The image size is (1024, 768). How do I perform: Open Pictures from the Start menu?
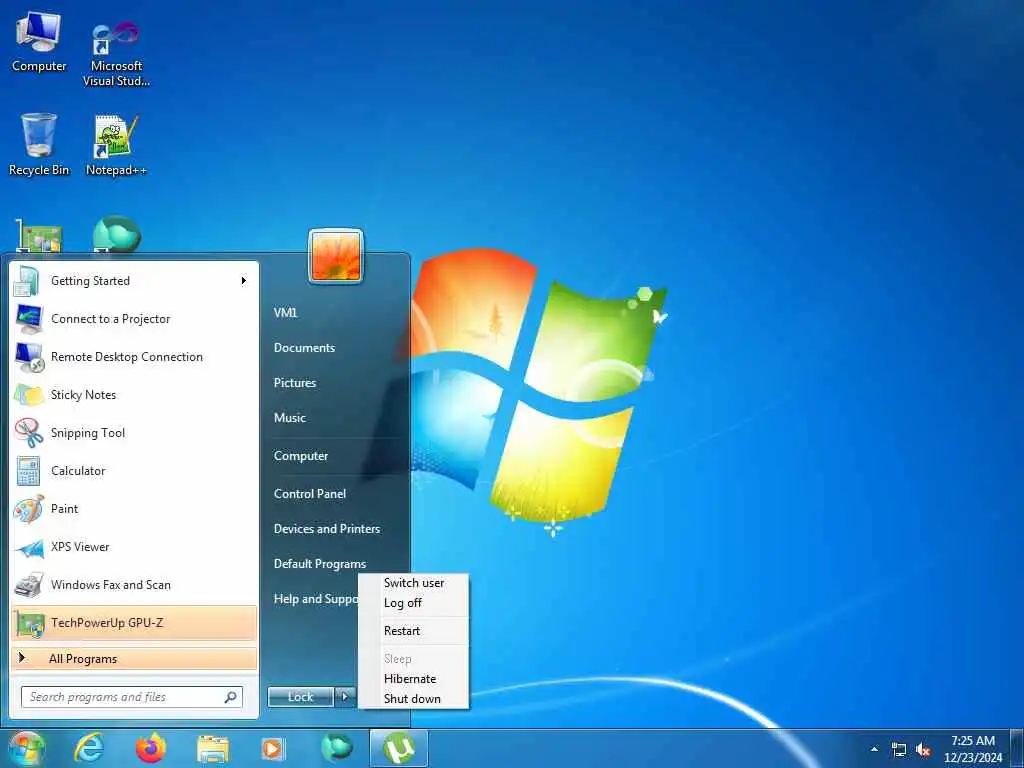[x=295, y=383]
